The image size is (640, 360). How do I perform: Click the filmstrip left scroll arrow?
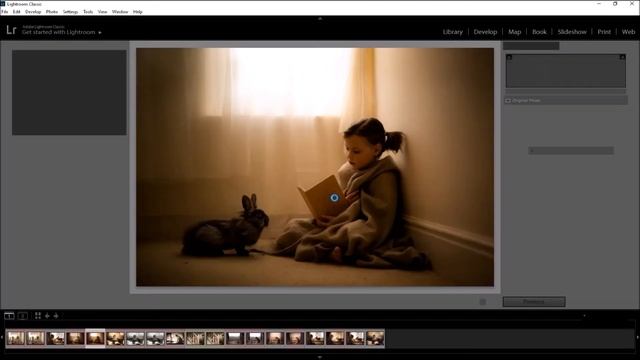[2, 338]
